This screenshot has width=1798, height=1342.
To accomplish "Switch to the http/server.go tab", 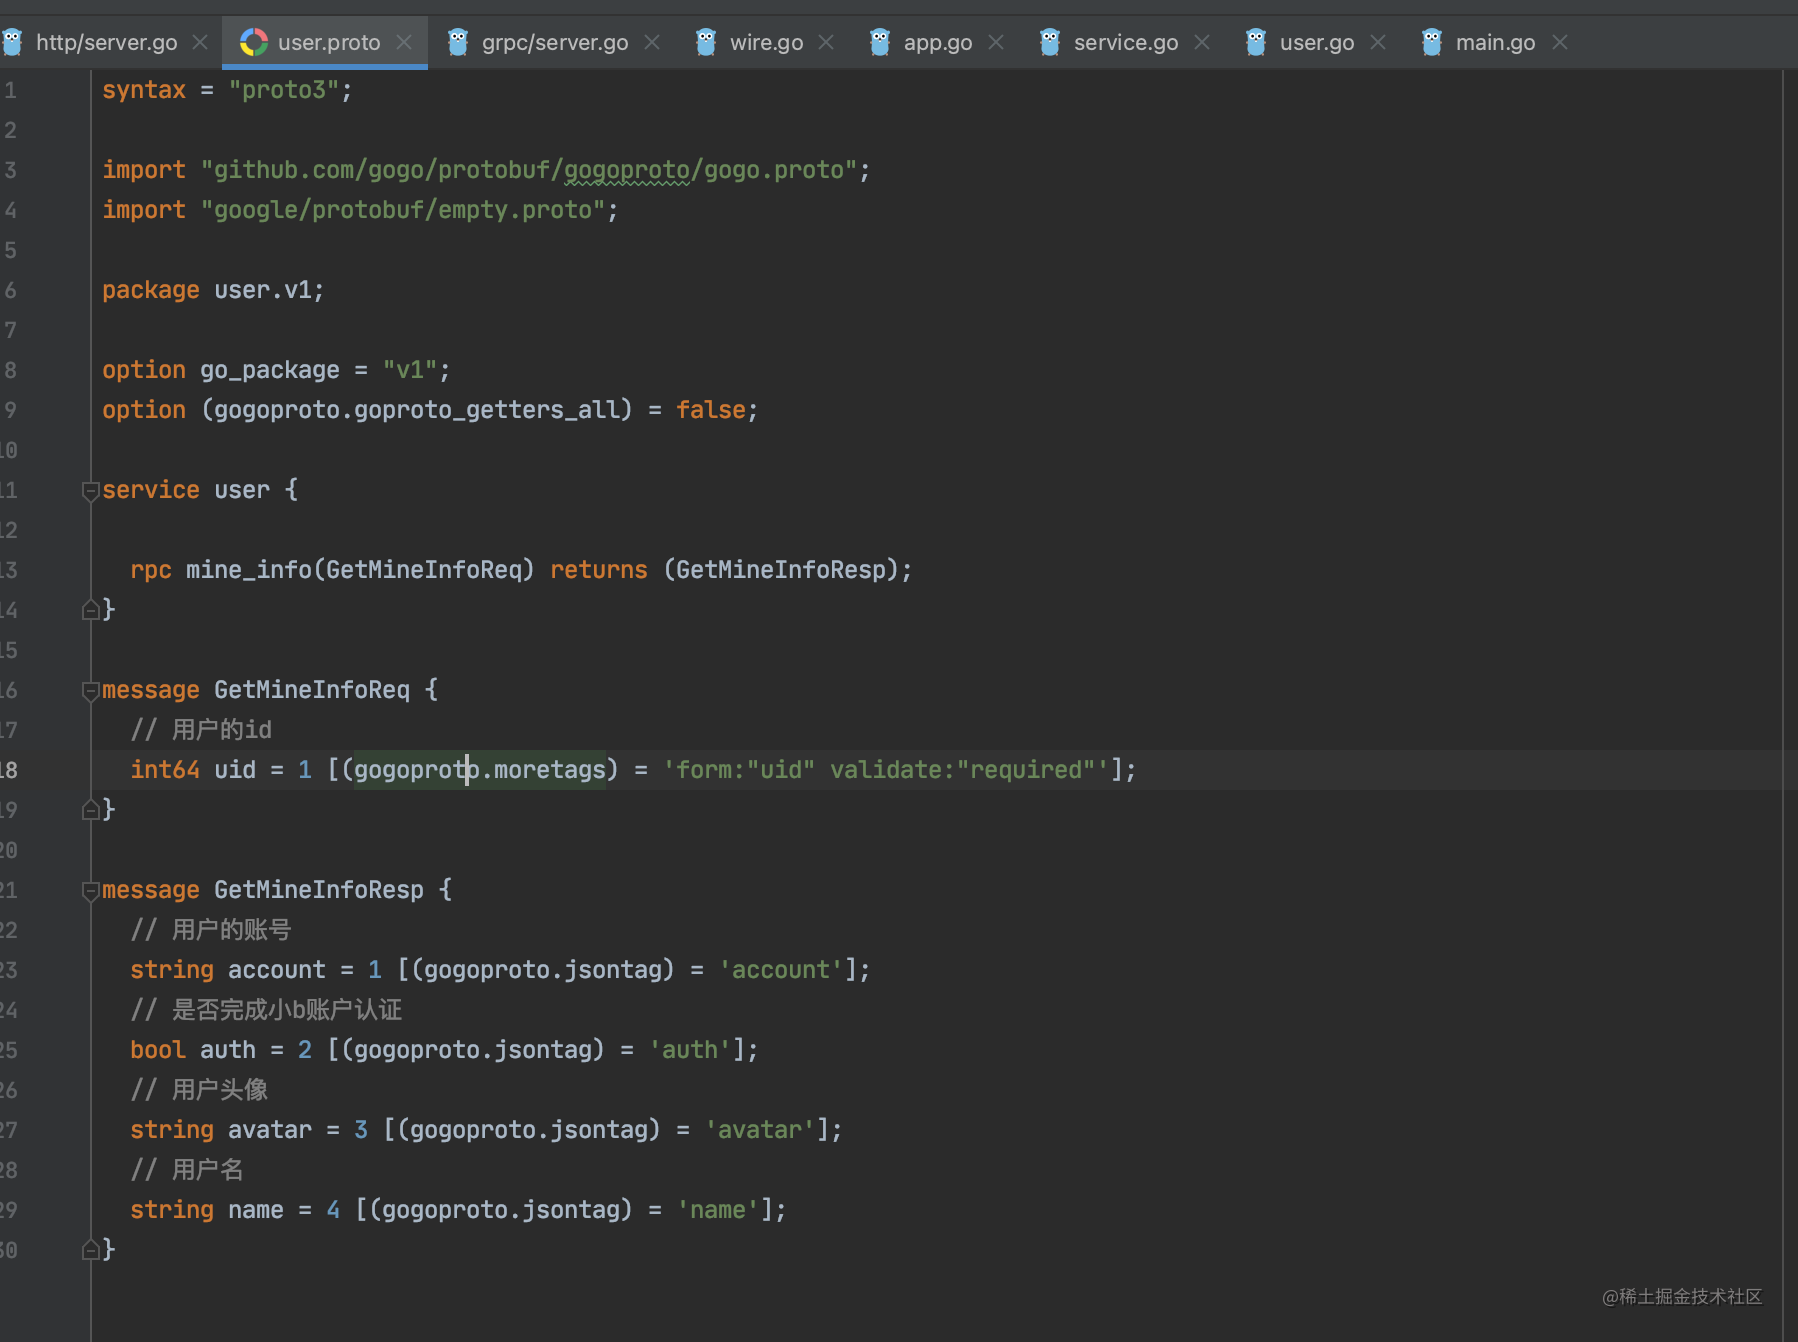I will tap(107, 42).
